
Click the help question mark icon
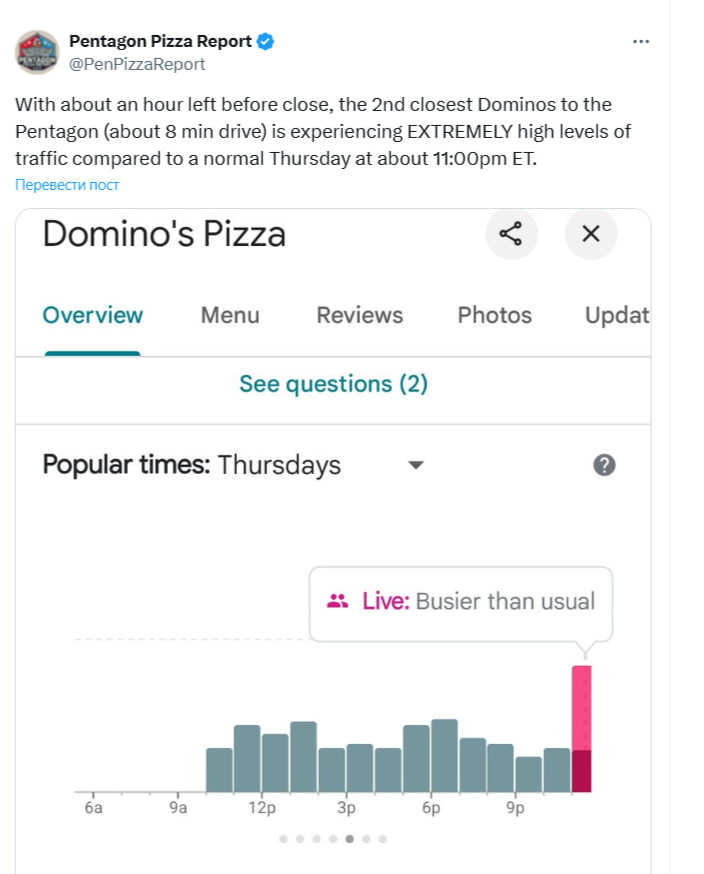point(604,465)
